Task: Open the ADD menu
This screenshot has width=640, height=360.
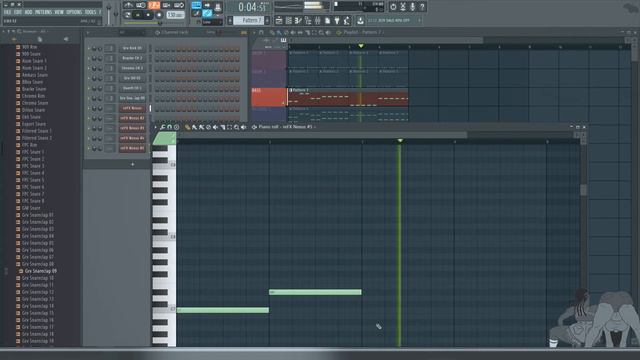Action: (x=28, y=12)
